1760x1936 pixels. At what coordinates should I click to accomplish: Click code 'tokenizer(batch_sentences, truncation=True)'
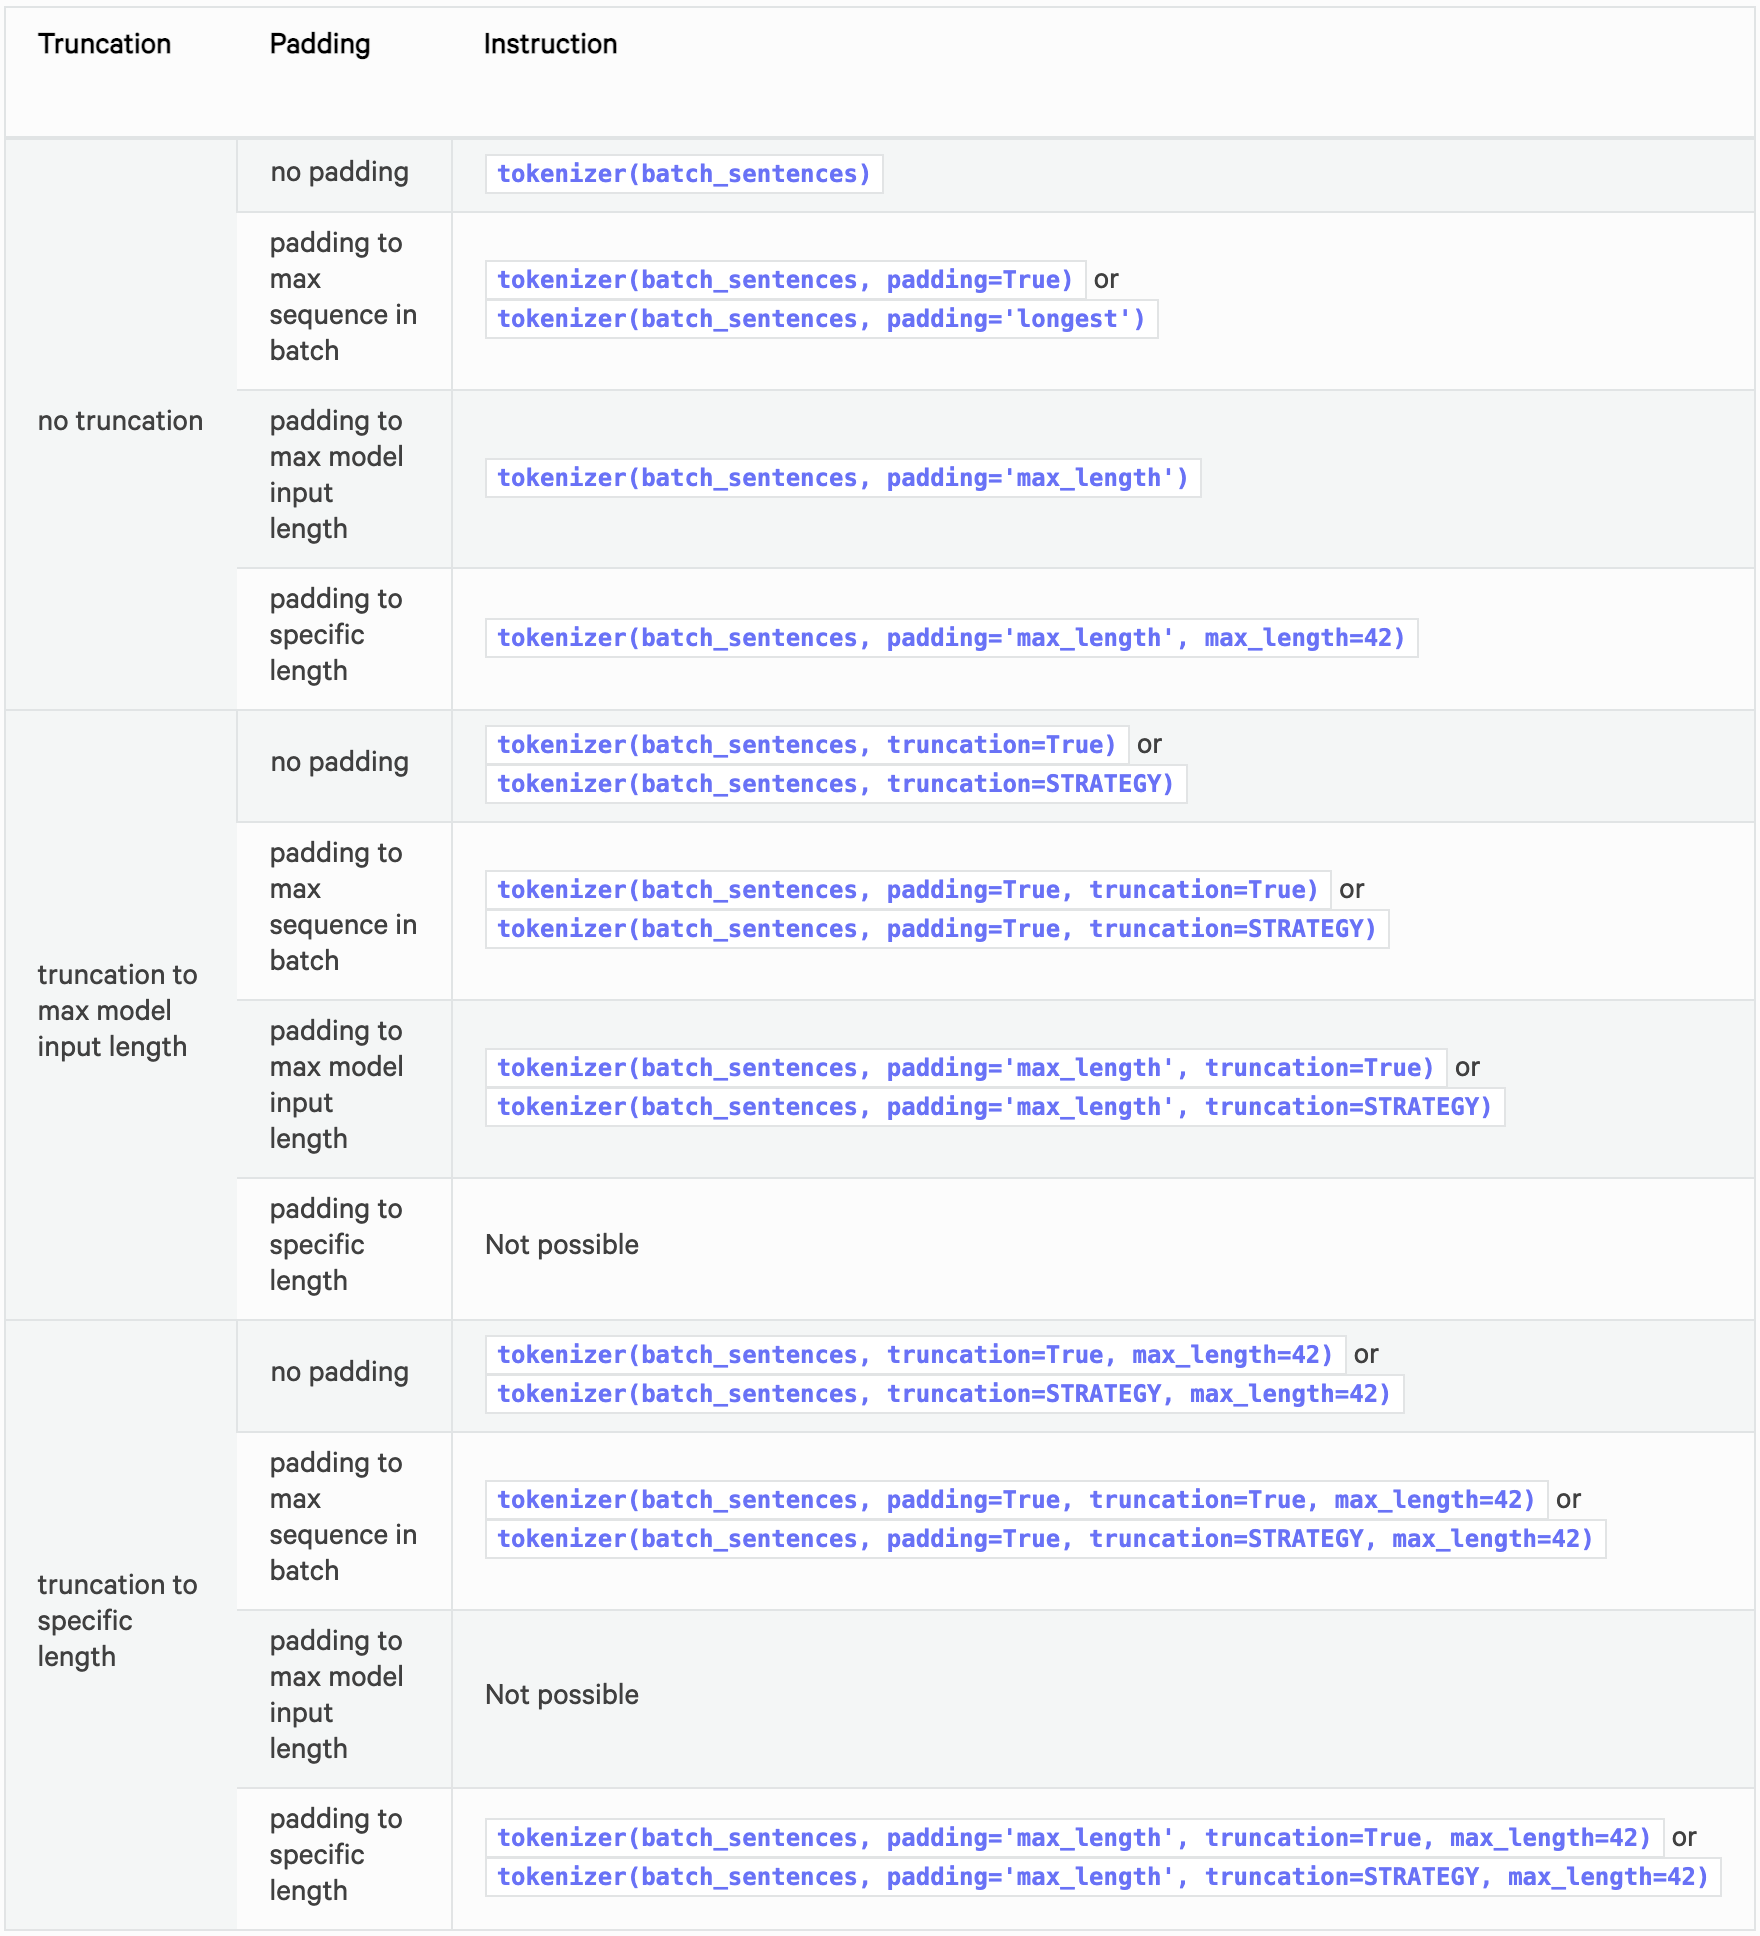[807, 745]
